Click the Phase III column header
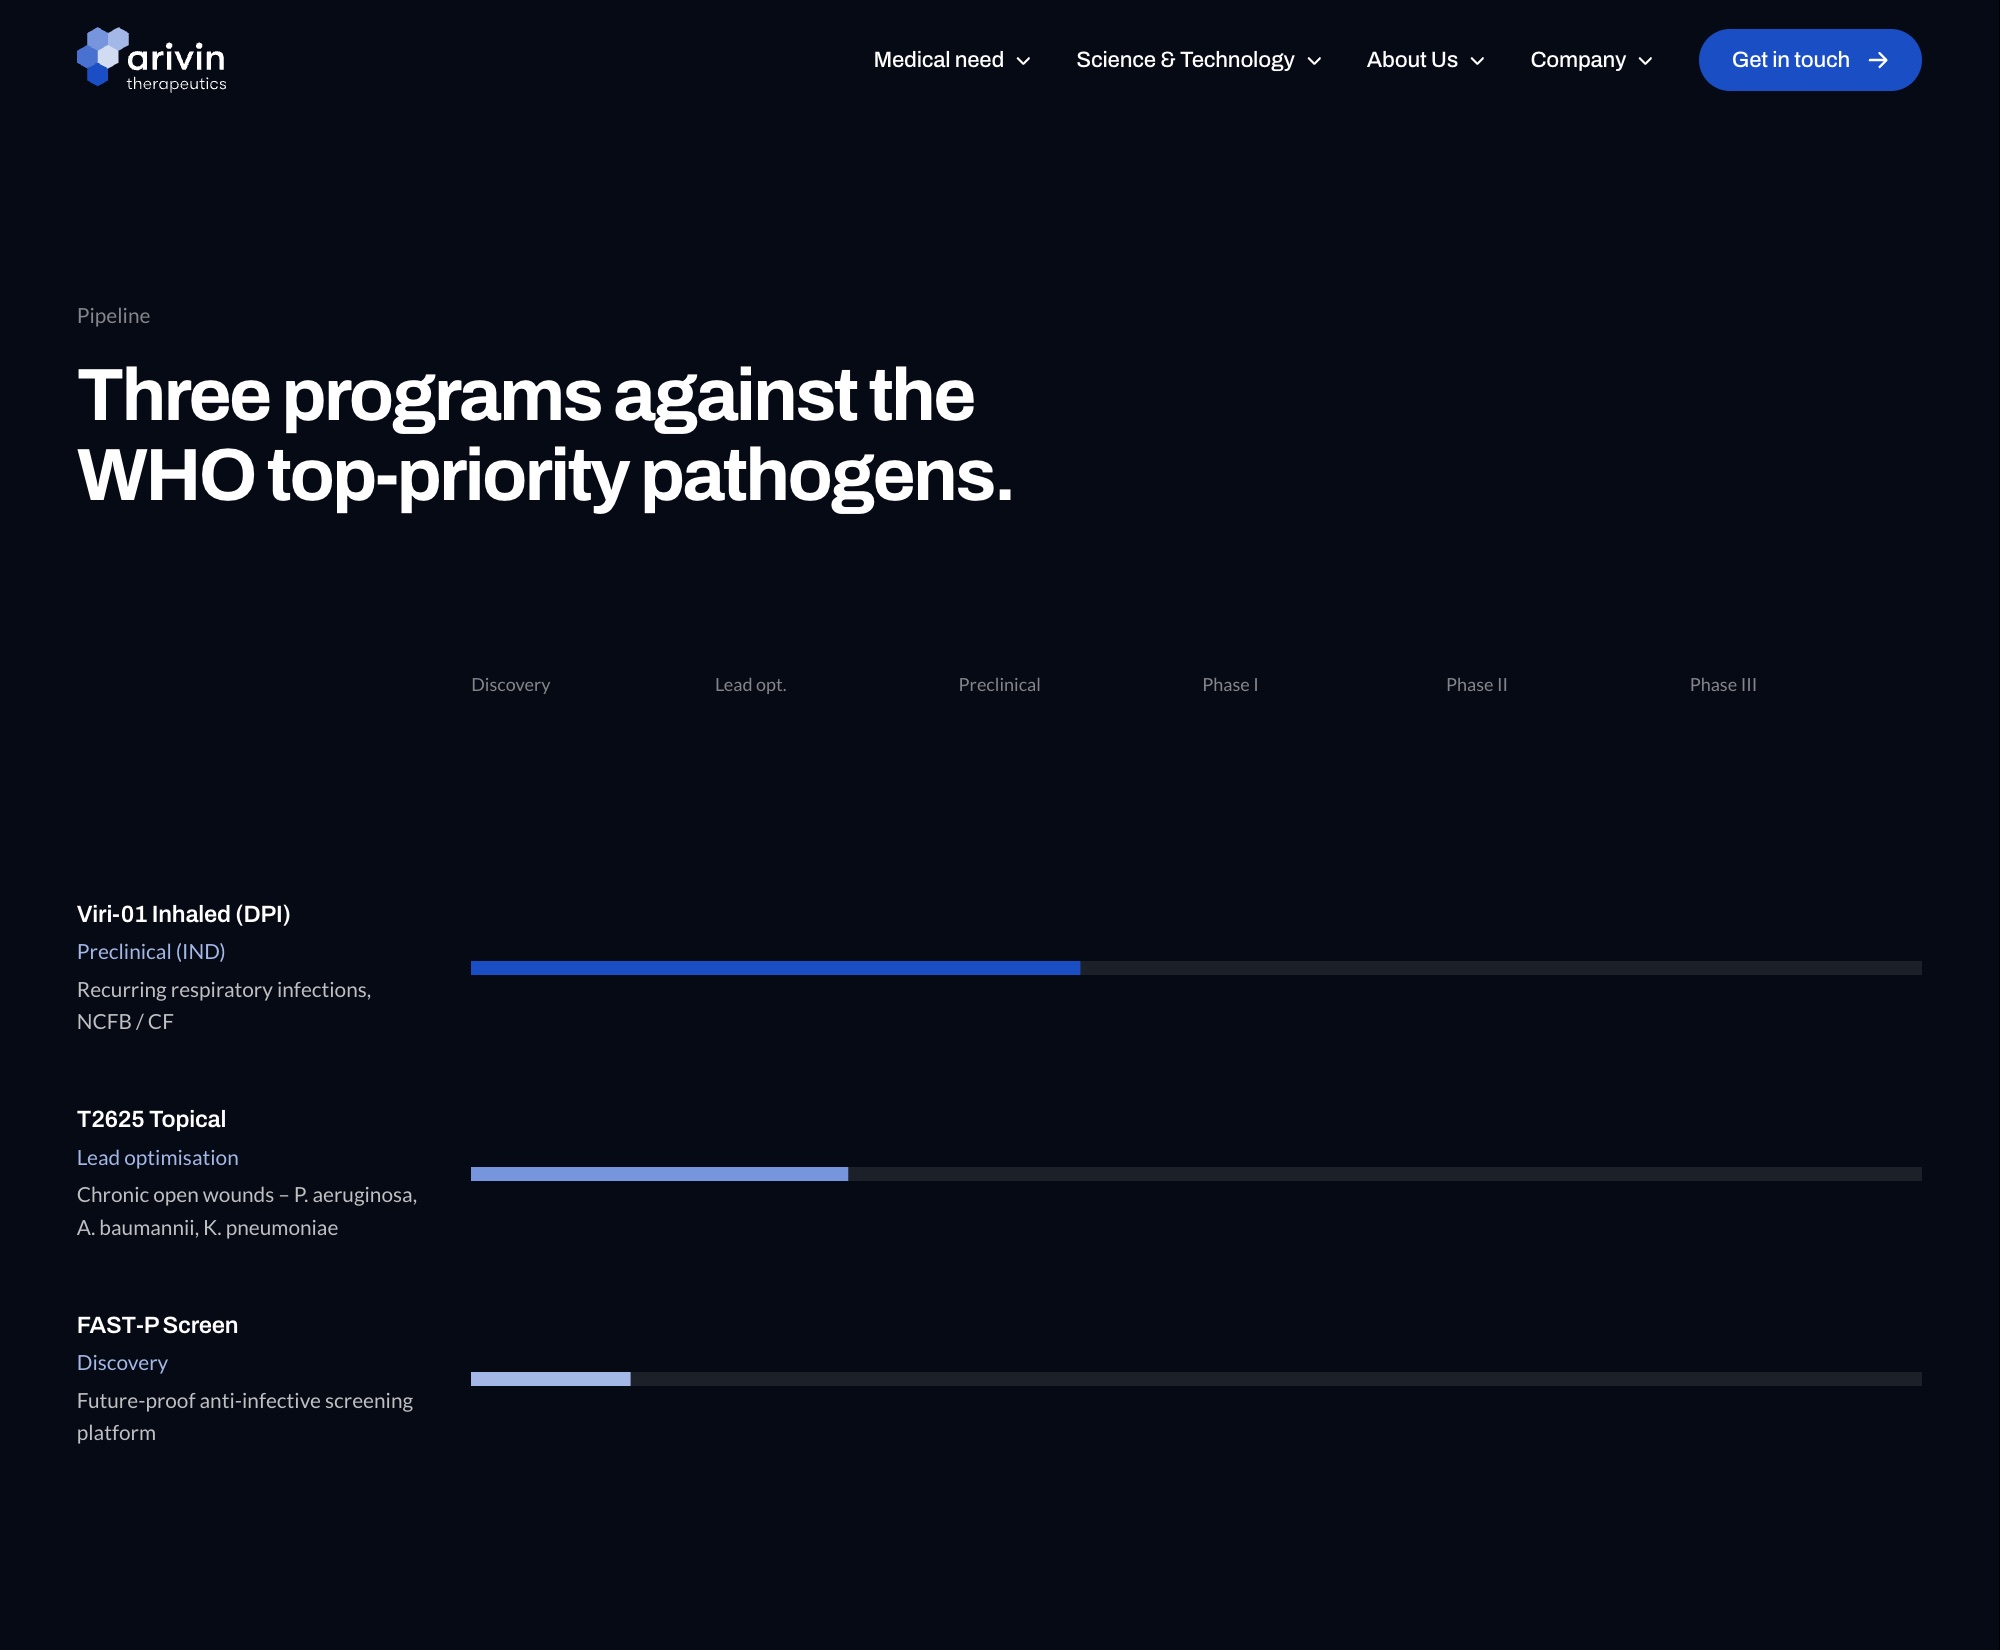 coord(1723,685)
